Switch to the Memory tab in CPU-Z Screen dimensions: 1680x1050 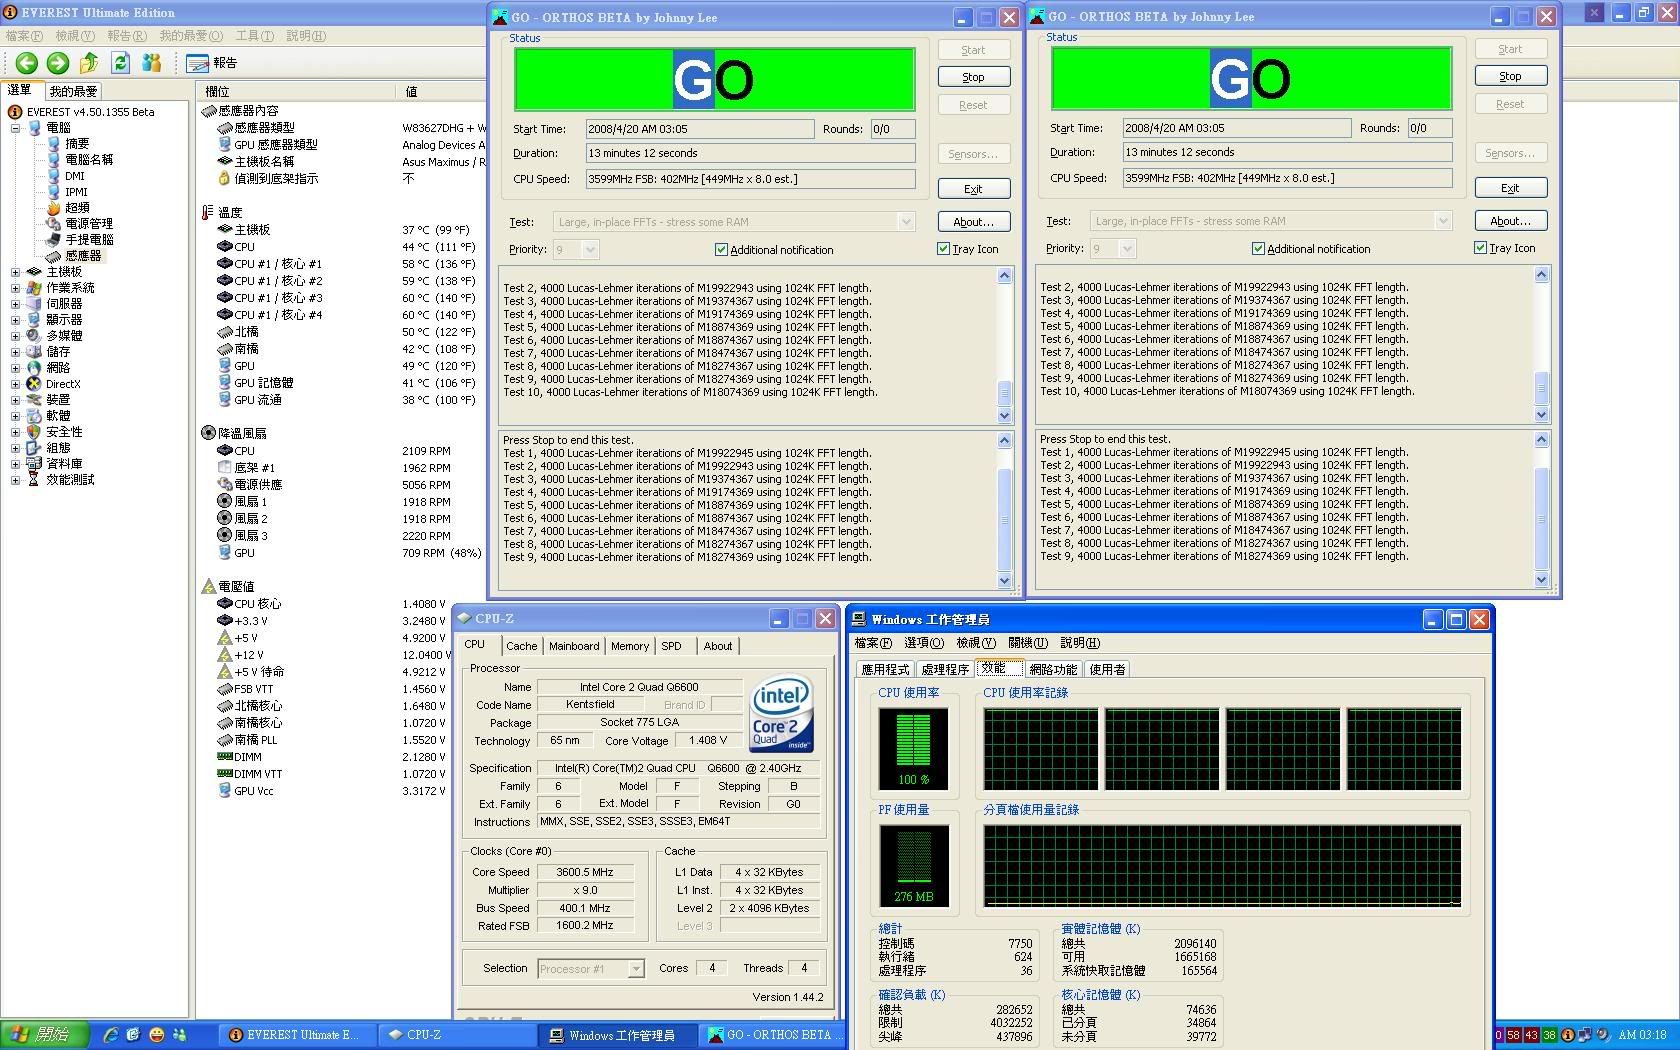[630, 646]
